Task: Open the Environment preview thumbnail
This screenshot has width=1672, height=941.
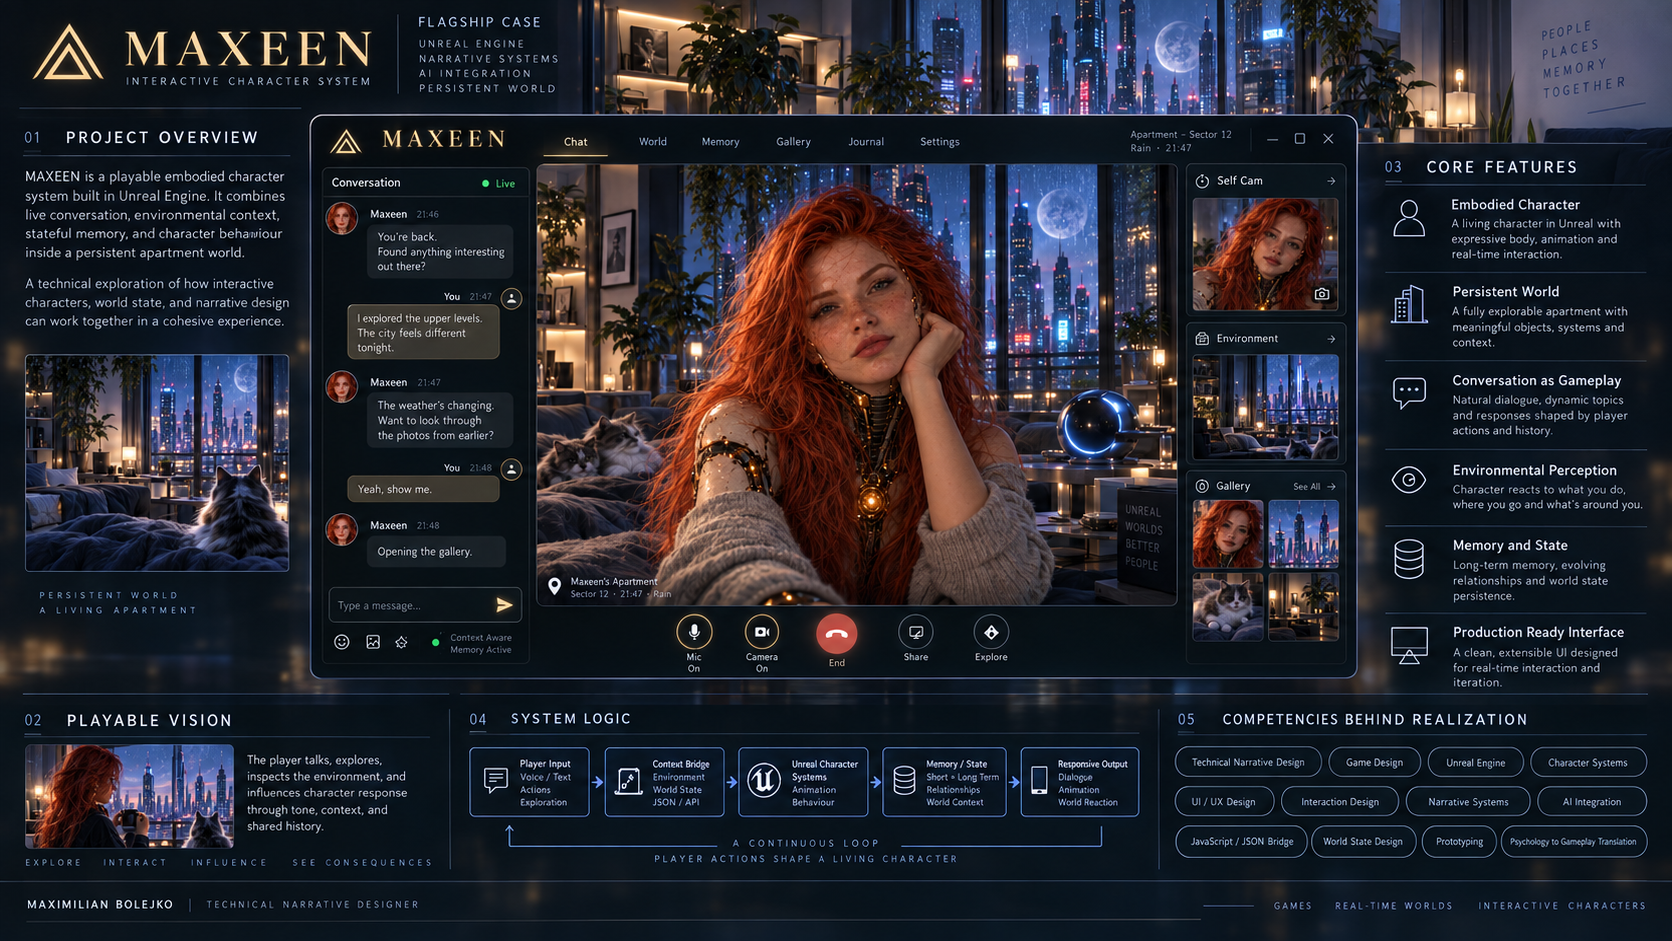Action: click(1265, 406)
